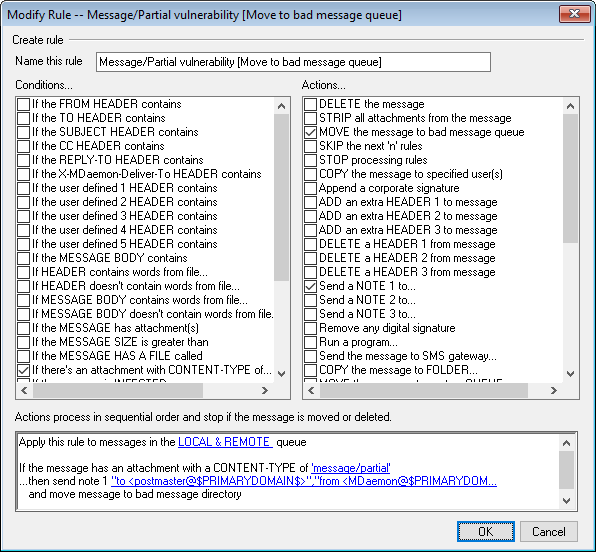Check 'If the user defined 3 HEADER contains'
Viewport: 596px width, 552px height.
coord(24,216)
